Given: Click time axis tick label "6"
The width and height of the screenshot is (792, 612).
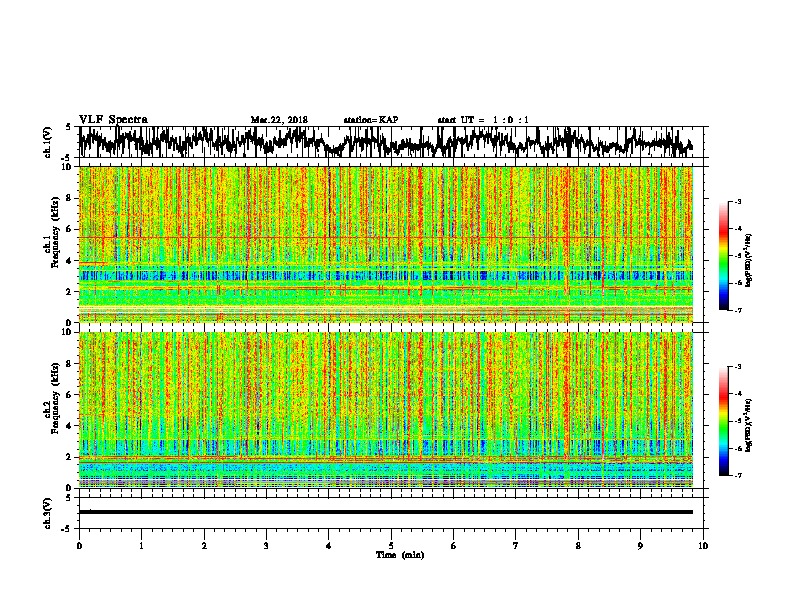Looking at the screenshot, I should 454,546.
